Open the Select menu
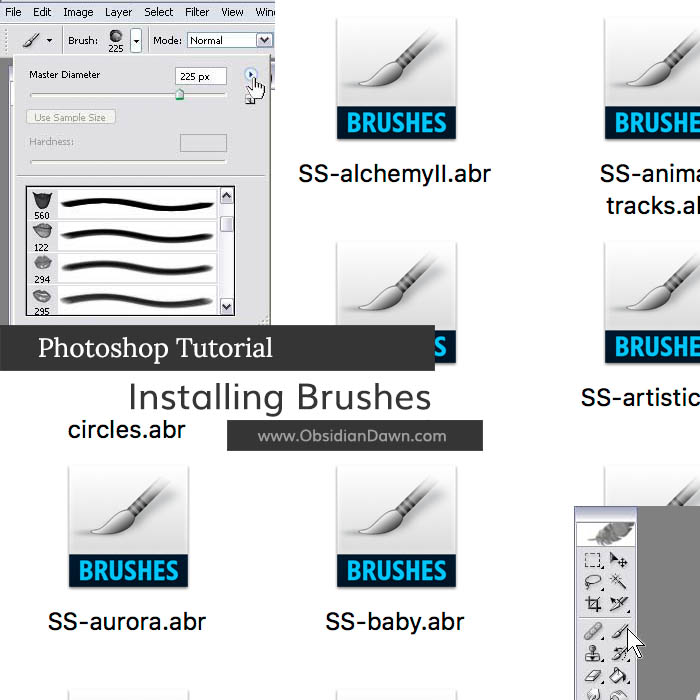The image size is (700, 700). coord(158,12)
